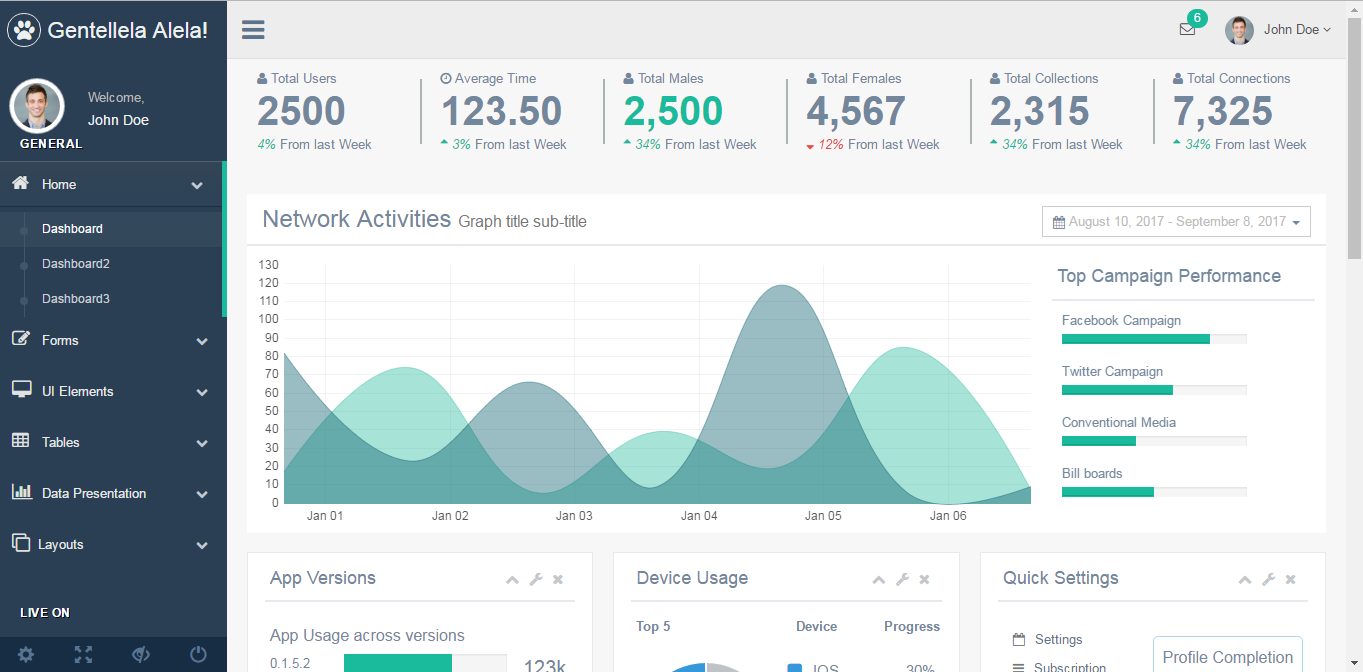Click the Total Users value 2500
This screenshot has width=1363, height=672.
(301, 111)
